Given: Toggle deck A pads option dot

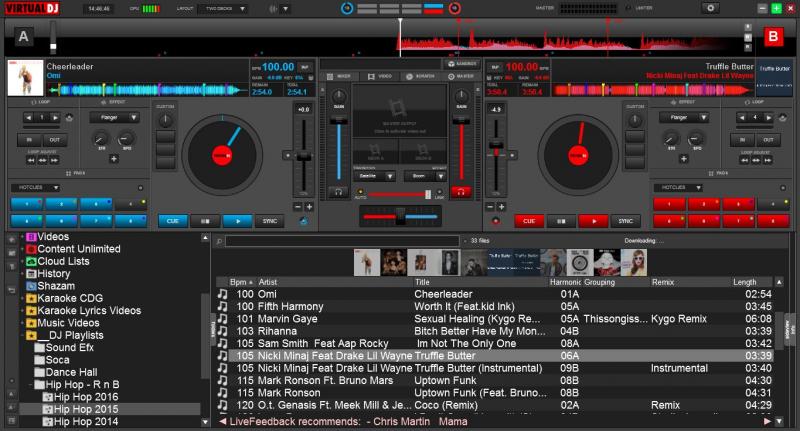Looking at the screenshot, I should (x=140, y=188).
